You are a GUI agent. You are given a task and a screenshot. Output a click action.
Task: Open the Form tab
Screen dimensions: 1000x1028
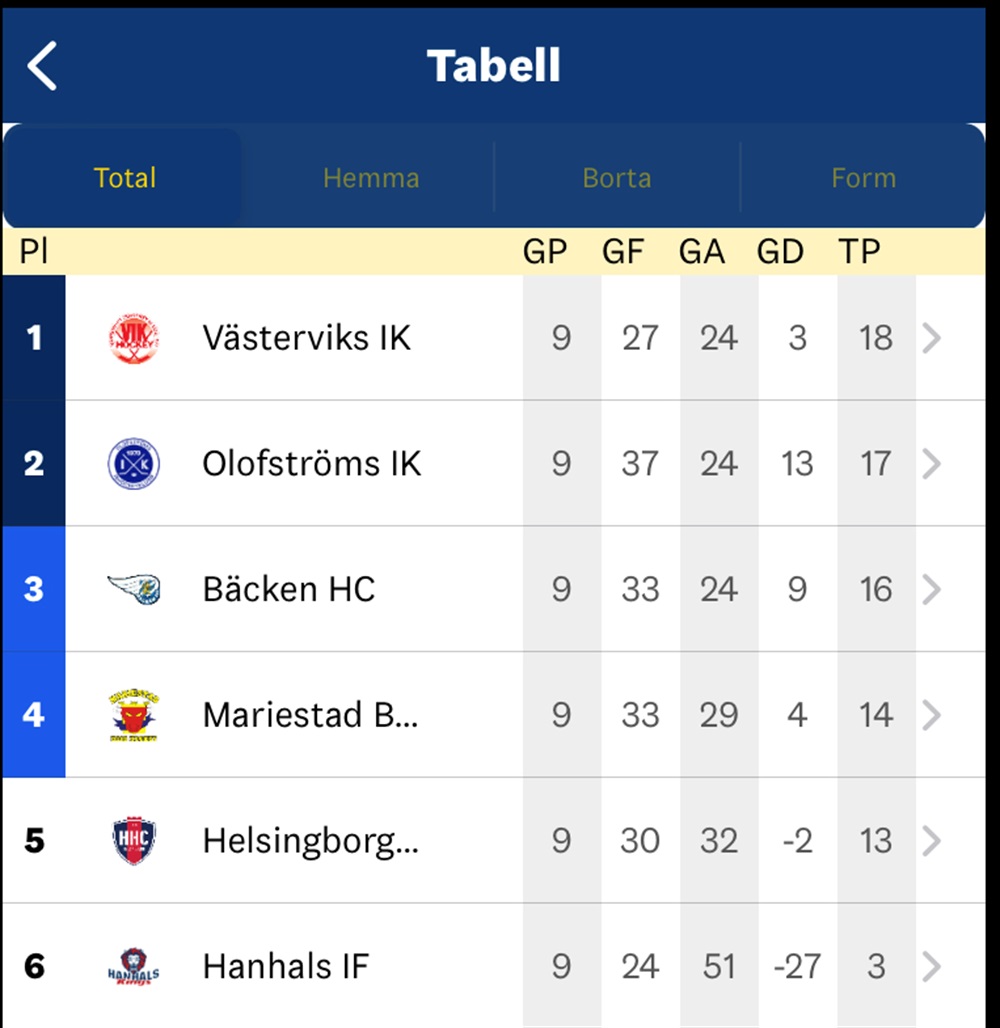click(x=863, y=178)
